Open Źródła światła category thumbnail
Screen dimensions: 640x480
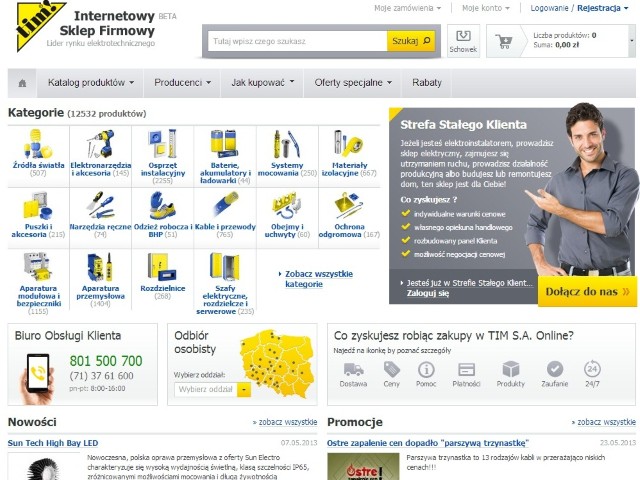click(38, 144)
